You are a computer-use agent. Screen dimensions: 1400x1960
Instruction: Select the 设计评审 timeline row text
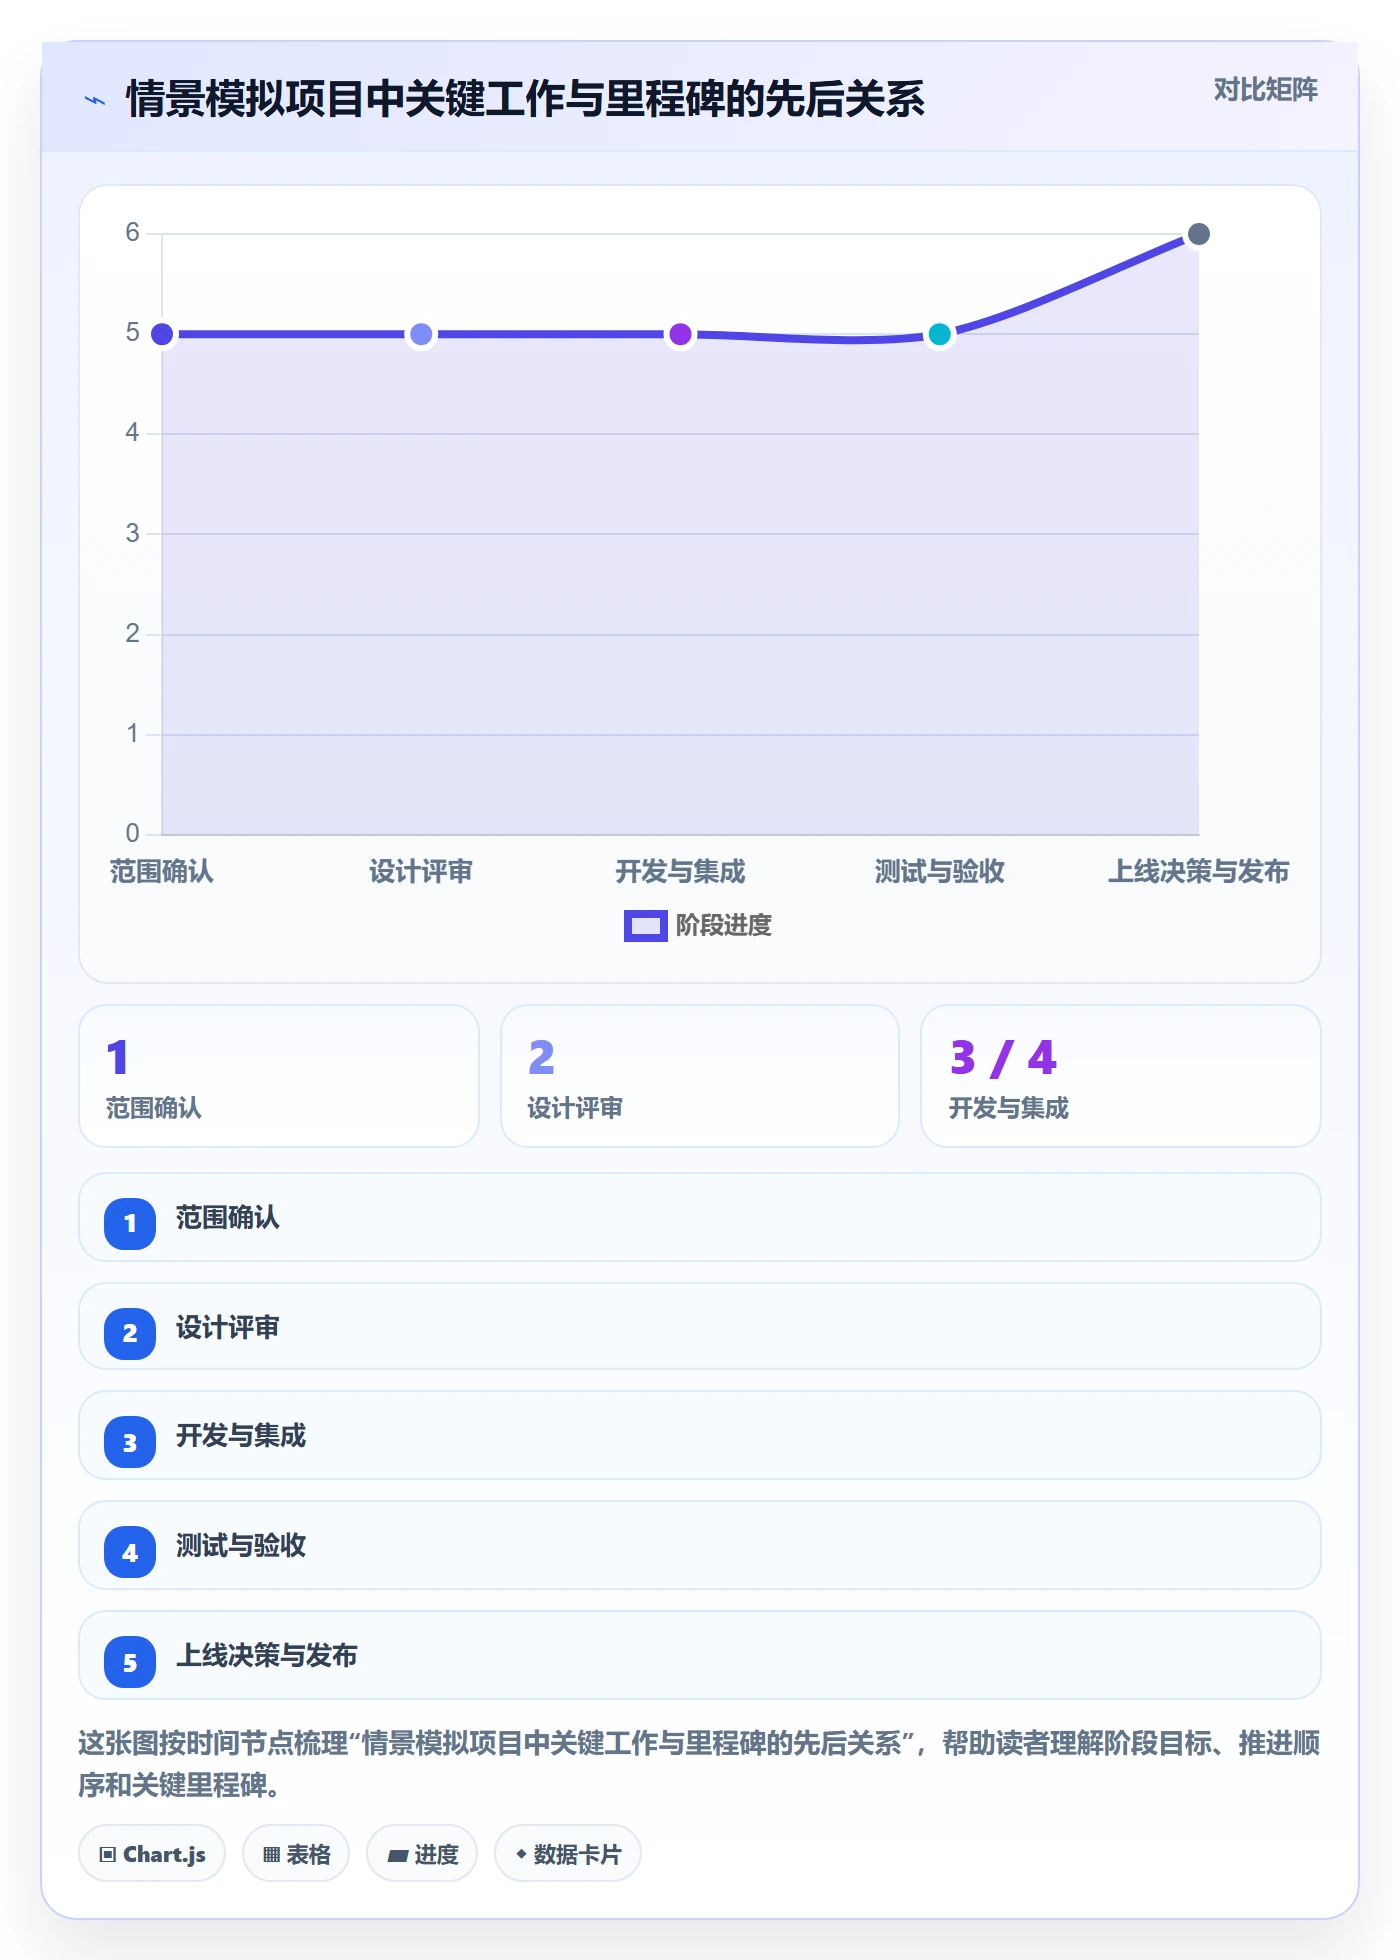point(228,1328)
